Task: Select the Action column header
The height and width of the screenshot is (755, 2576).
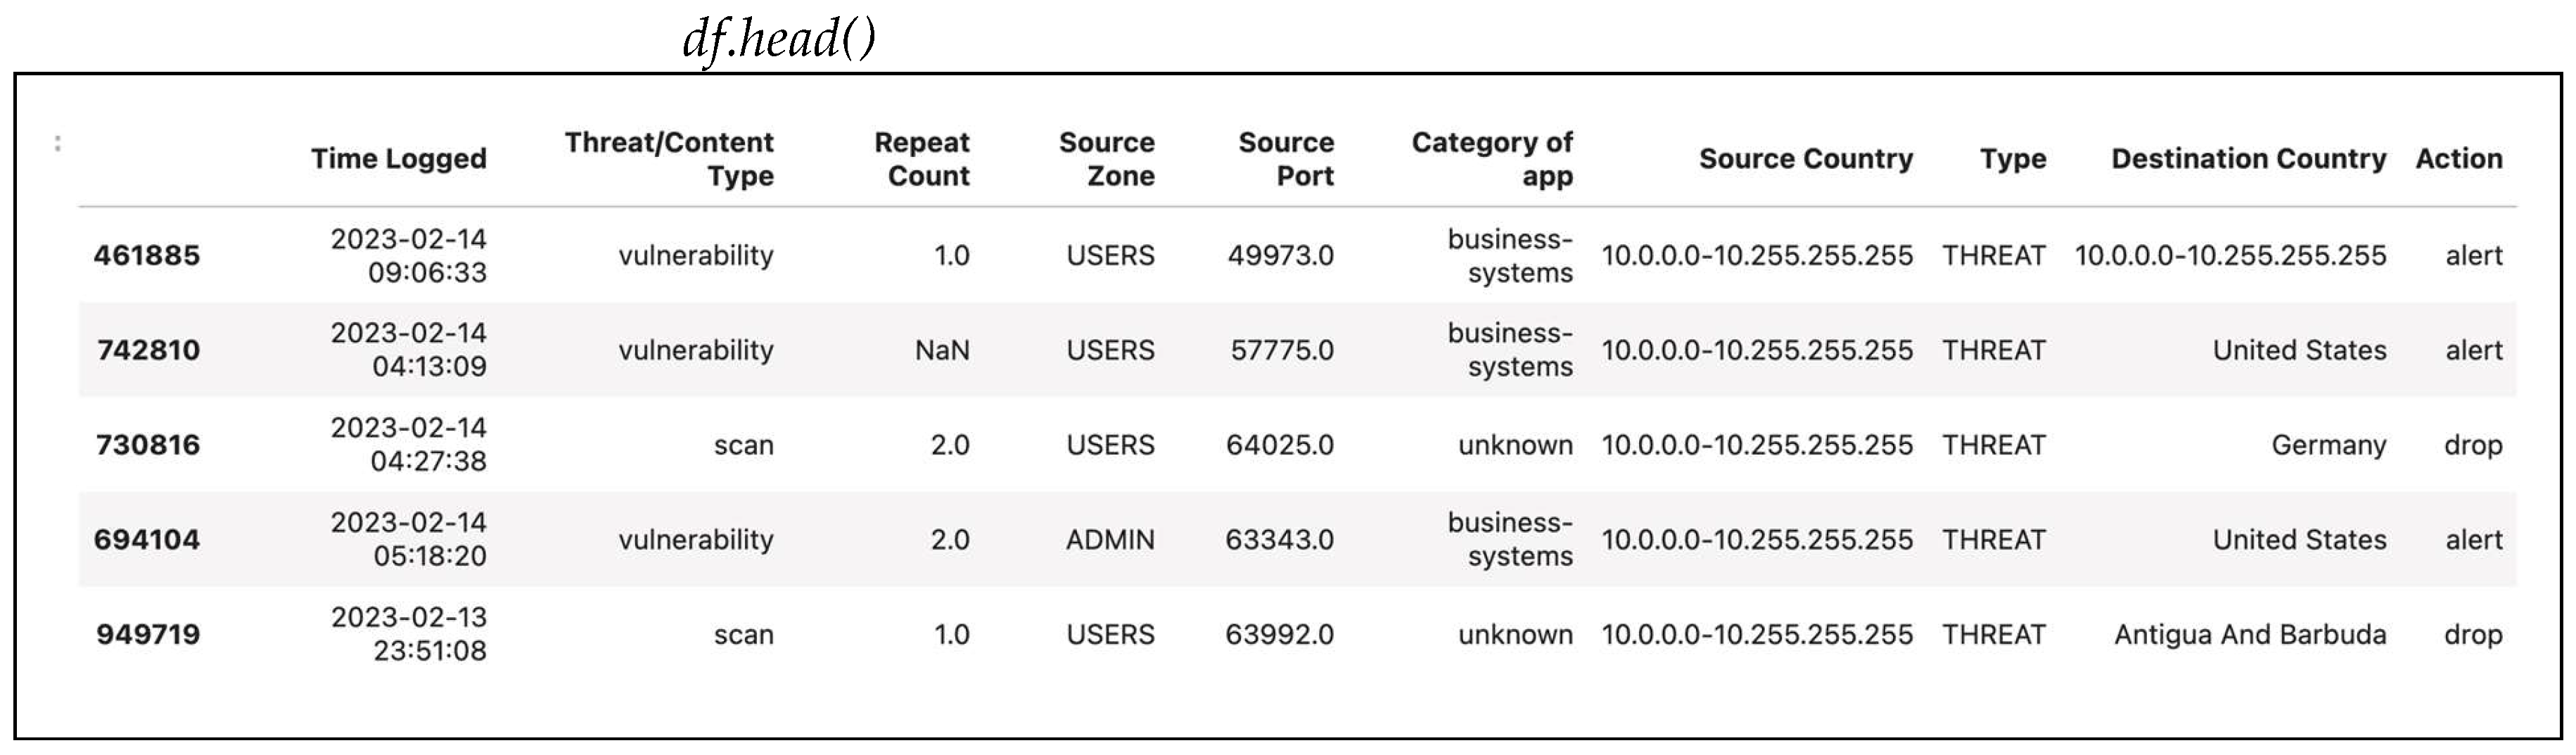Action: coord(2459,159)
